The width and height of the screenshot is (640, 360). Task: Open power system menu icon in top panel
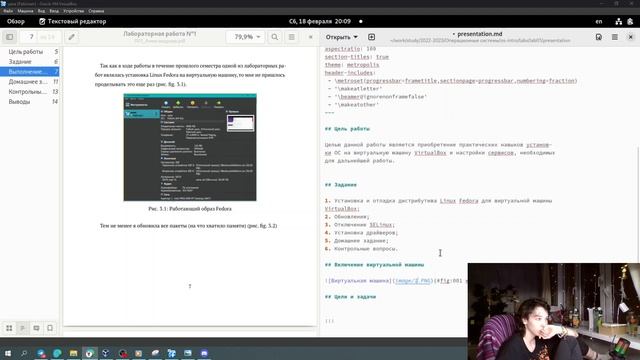630,21
